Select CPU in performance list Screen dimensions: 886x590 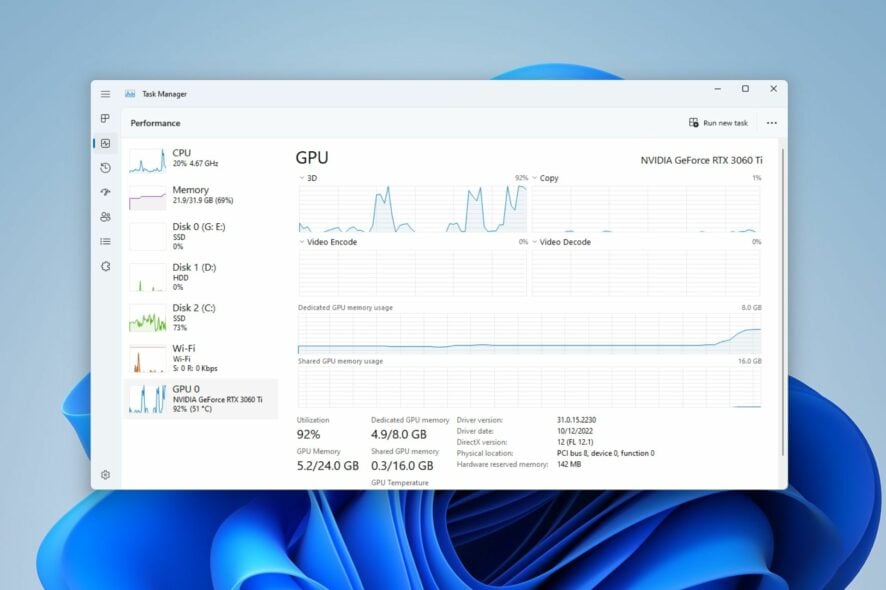tap(201, 160)
